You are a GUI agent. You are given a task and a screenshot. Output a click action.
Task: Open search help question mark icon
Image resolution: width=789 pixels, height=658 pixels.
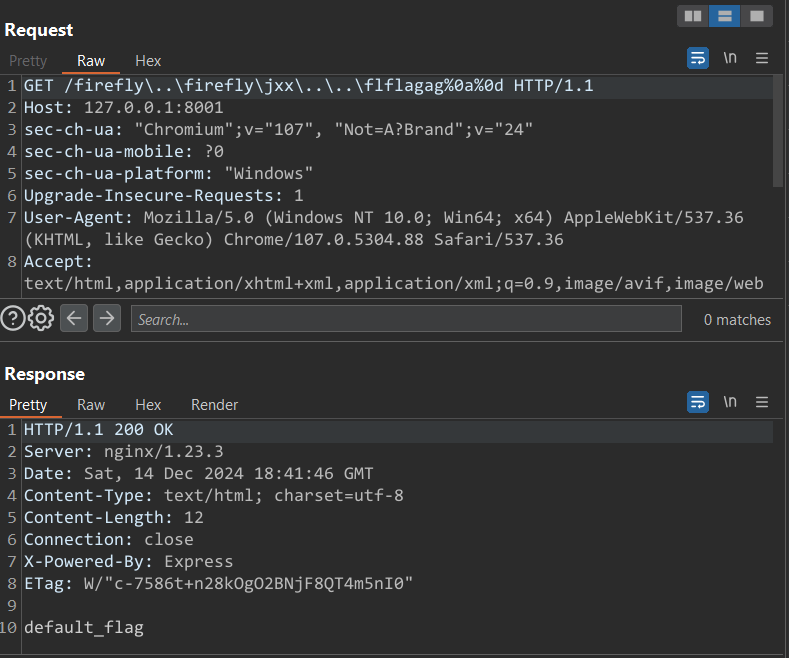click(x=13, y=319)
